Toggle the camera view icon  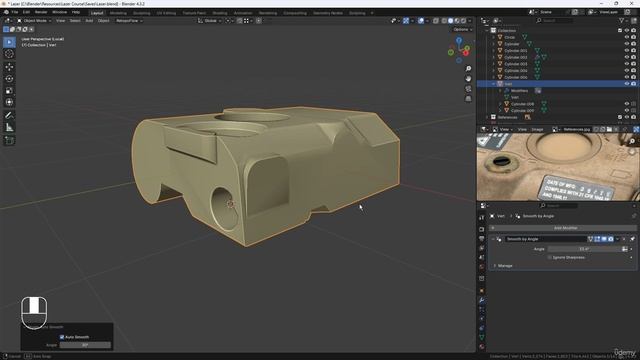pos(468,89)
